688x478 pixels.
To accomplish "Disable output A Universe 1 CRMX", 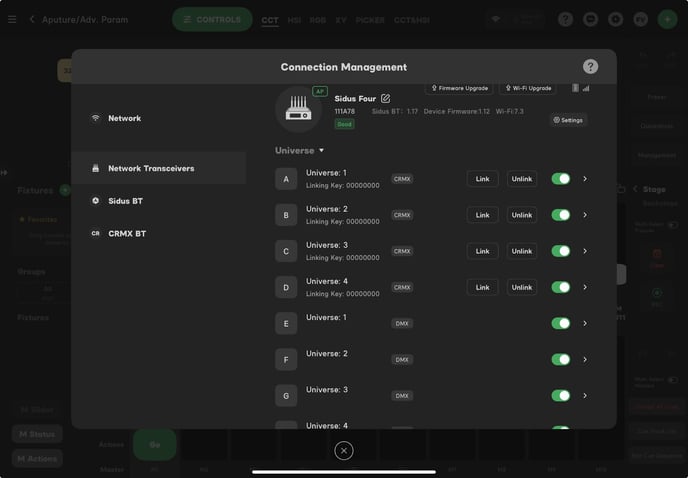I will (561, 179).
